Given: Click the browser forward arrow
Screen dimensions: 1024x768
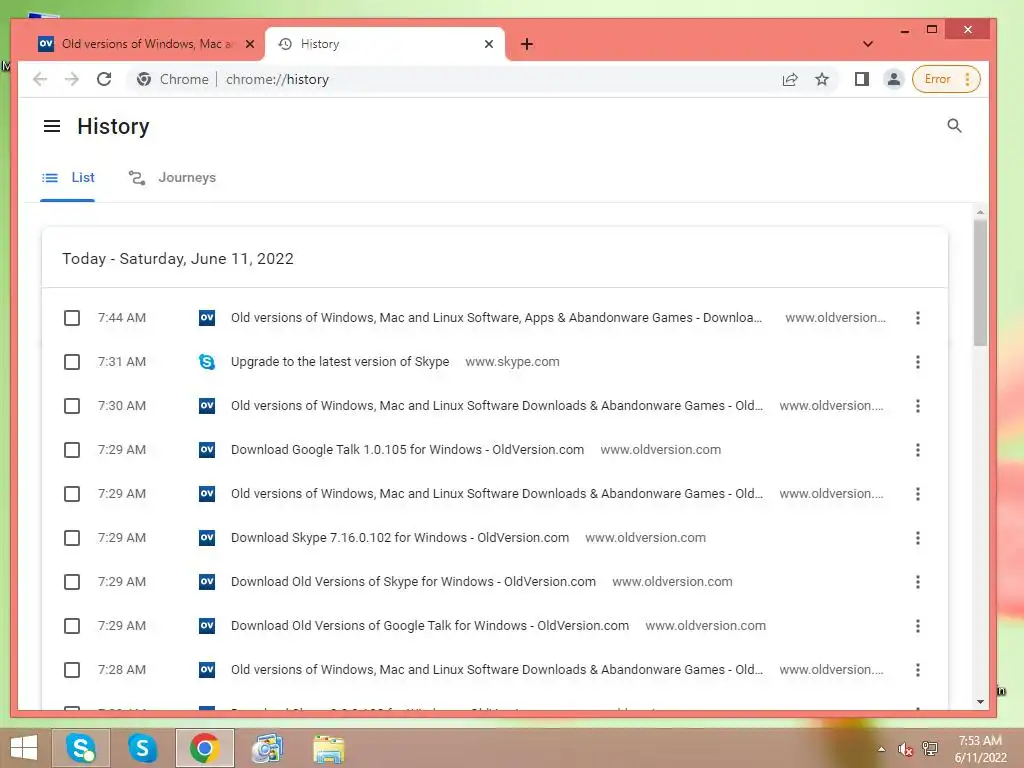Looking at the screenshot, I should coord(72,79).
